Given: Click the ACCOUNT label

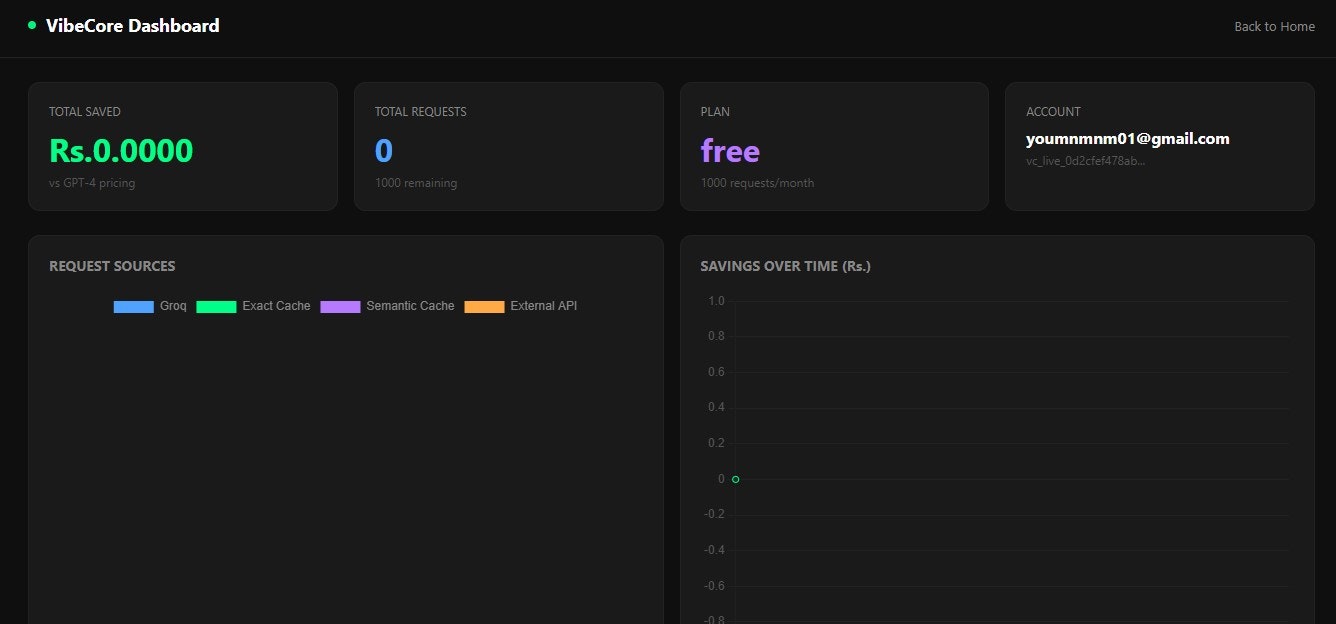Looking at the screenshot, I should 1053,112.
